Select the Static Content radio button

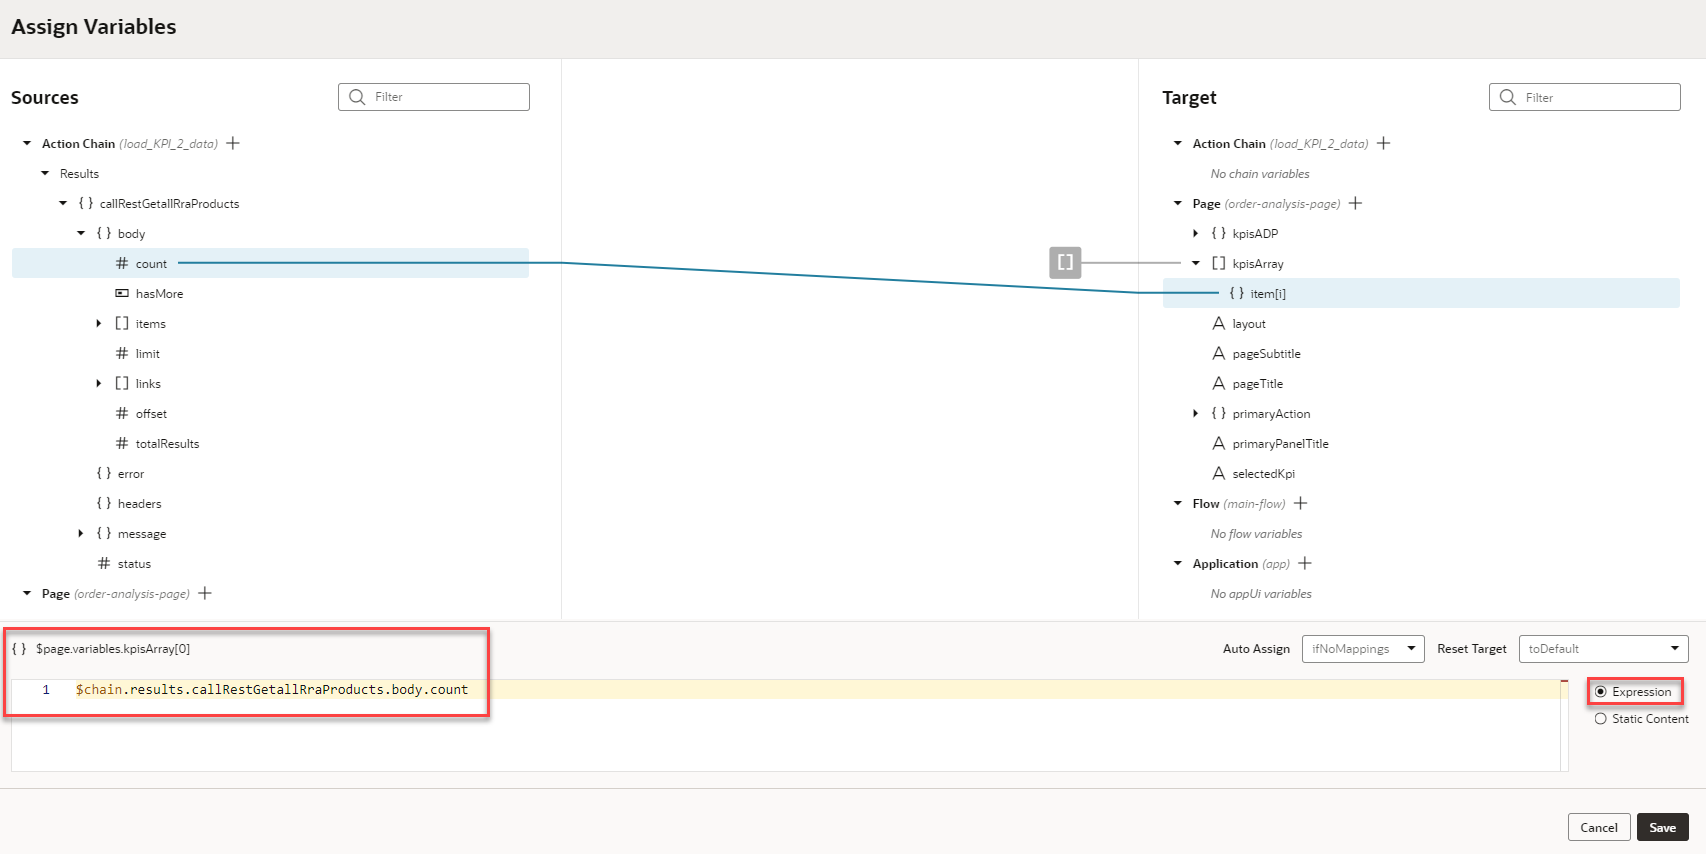click(x=1600, y=718)
